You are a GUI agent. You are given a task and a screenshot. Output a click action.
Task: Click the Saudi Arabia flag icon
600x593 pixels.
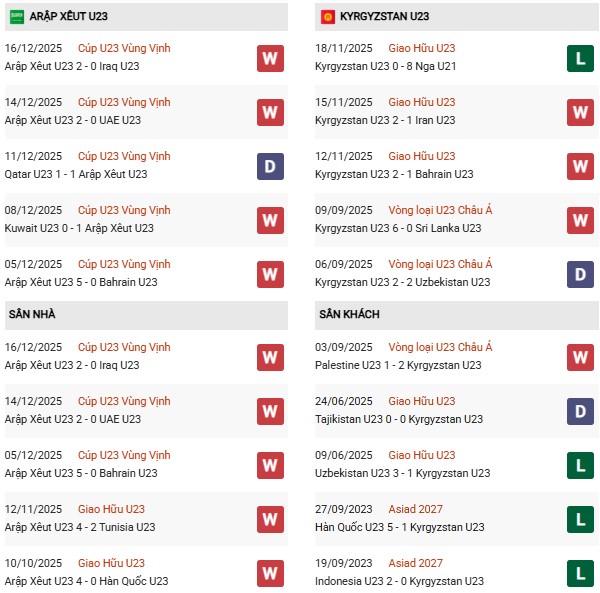pyautogui.click(x=17, y=16)
